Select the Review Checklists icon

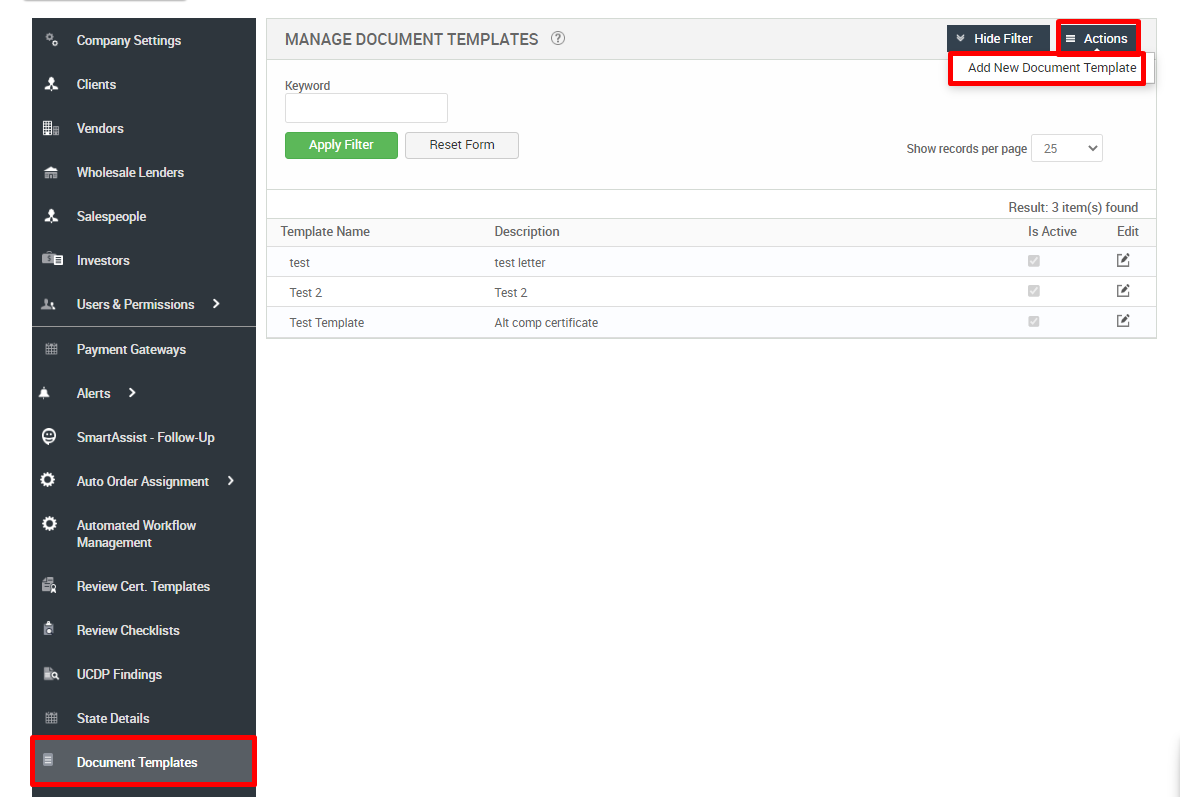[x=47, y=630]
